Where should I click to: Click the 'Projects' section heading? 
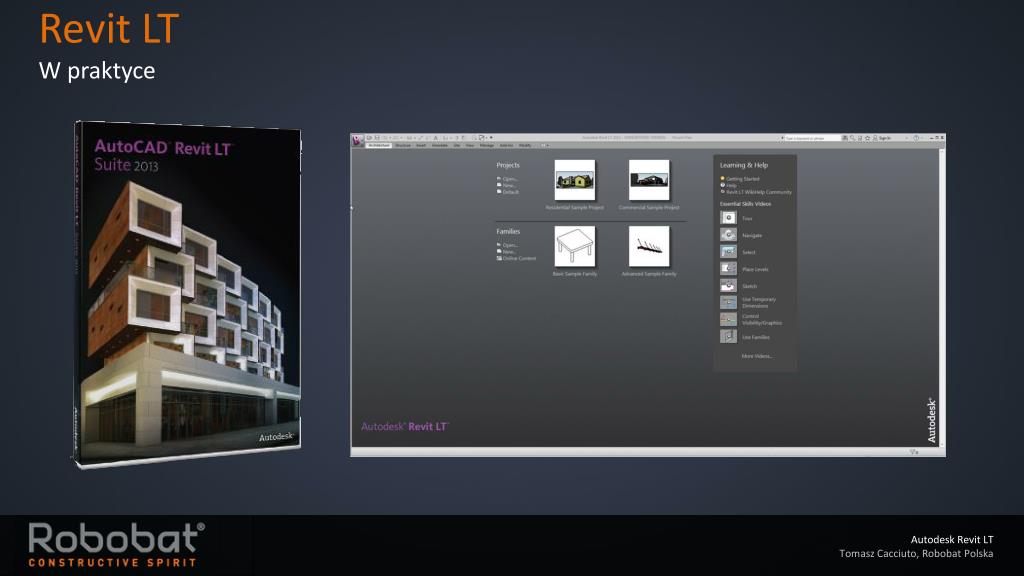click(x=508, y=165)
